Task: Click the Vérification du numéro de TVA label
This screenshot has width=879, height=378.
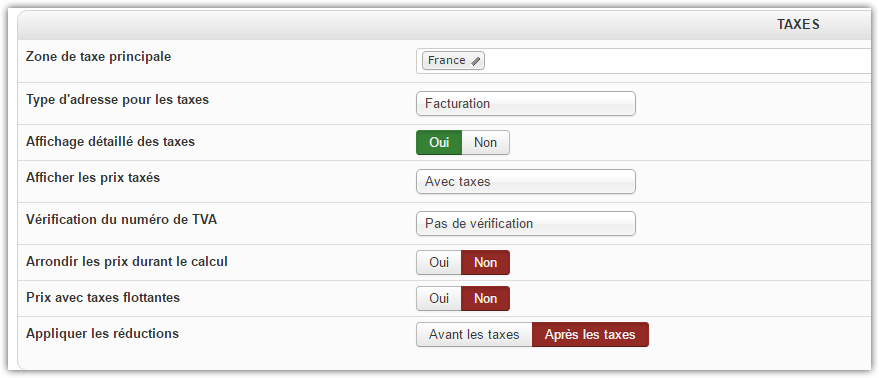Action: (x=122, y=219)
